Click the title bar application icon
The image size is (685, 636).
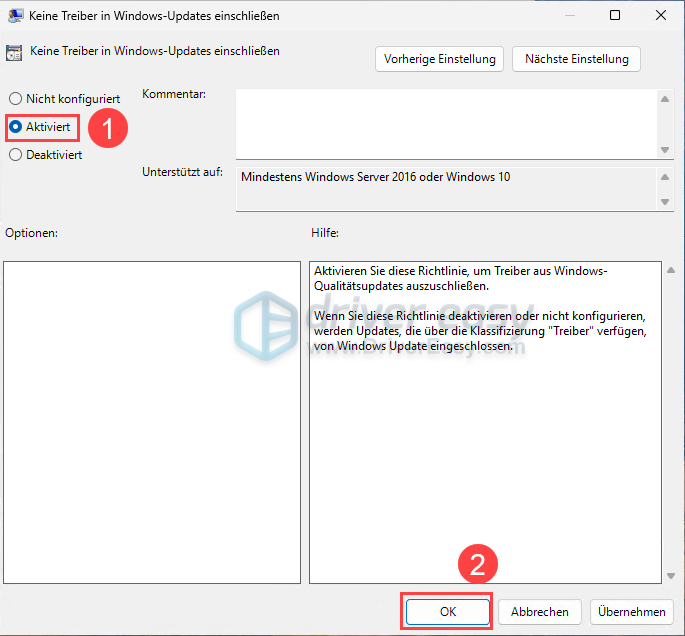[x=15, y=16]
